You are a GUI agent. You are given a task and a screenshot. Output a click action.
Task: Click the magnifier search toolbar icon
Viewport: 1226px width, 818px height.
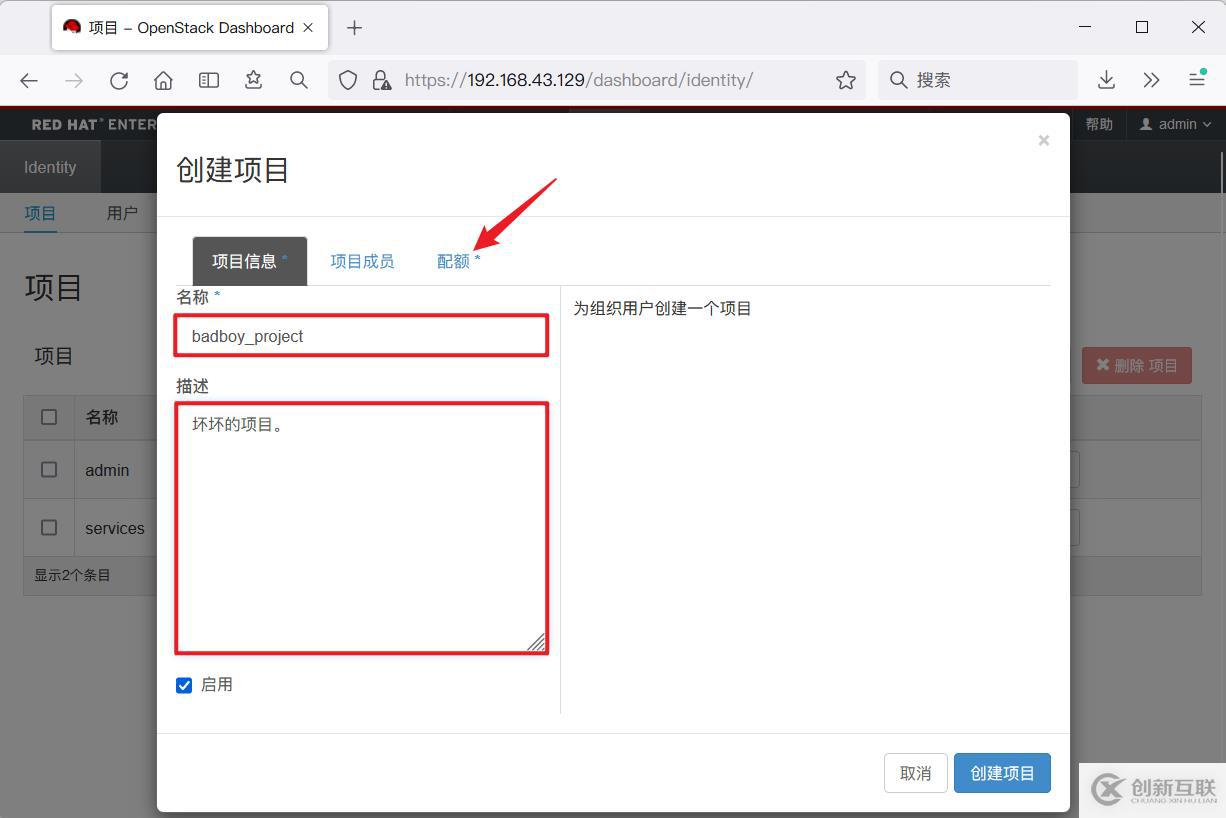pyautogui.click(x=299, y=80)
